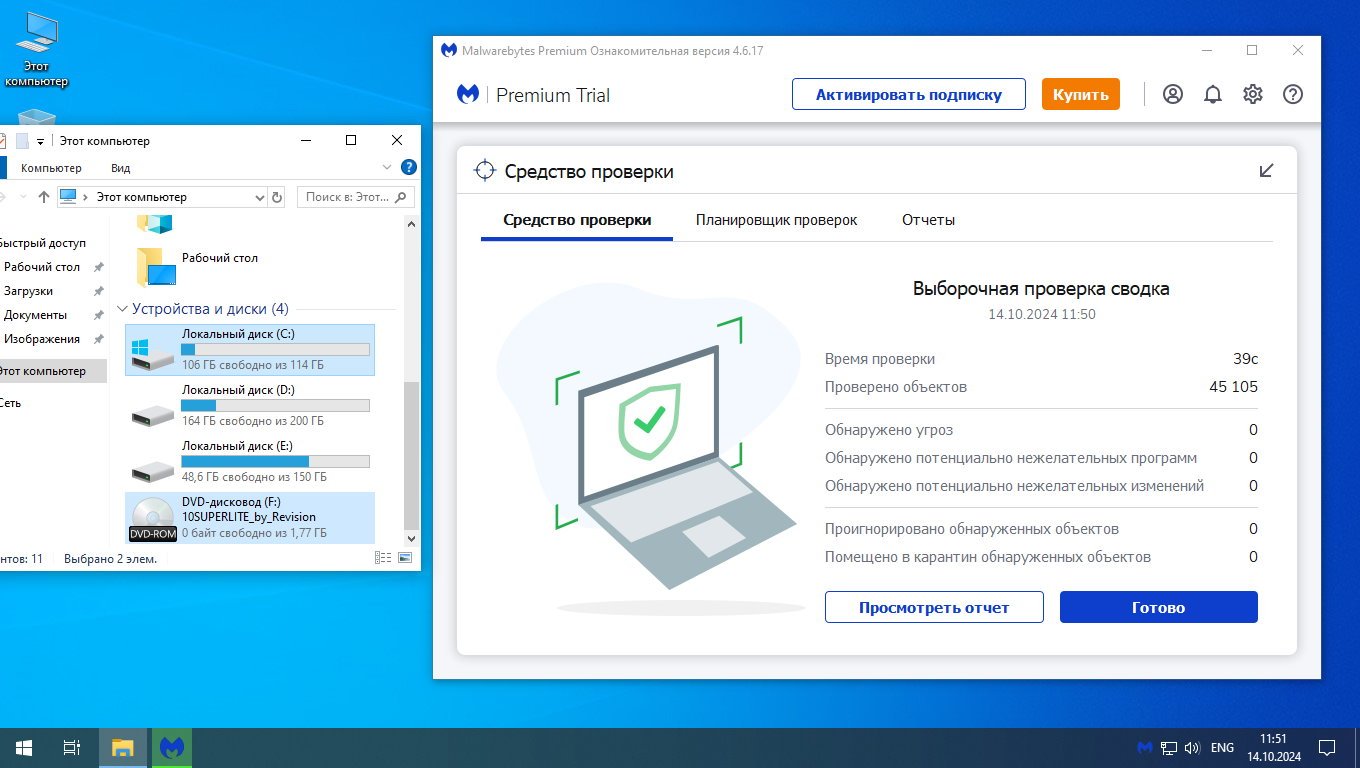Open the "Отчеты" tab
The image size is (1360, 768).
pyautogui.click(x=928, y=220)
